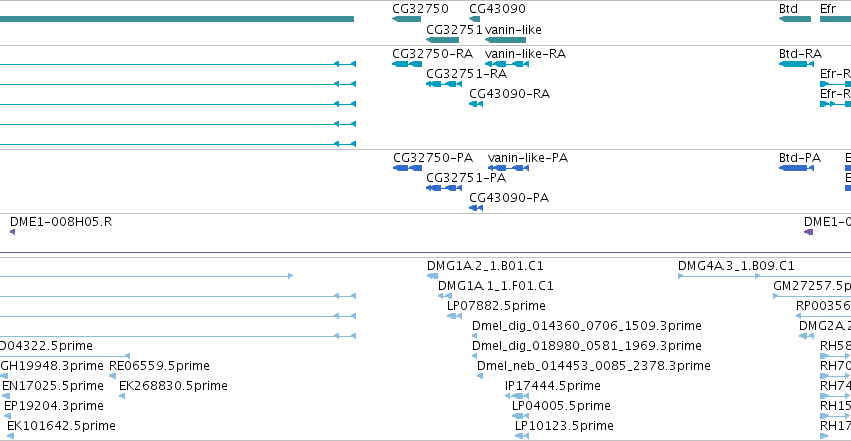
Task: Open EST DMG1A.2_1.B01.C1
Action: (x=485, y=266)
